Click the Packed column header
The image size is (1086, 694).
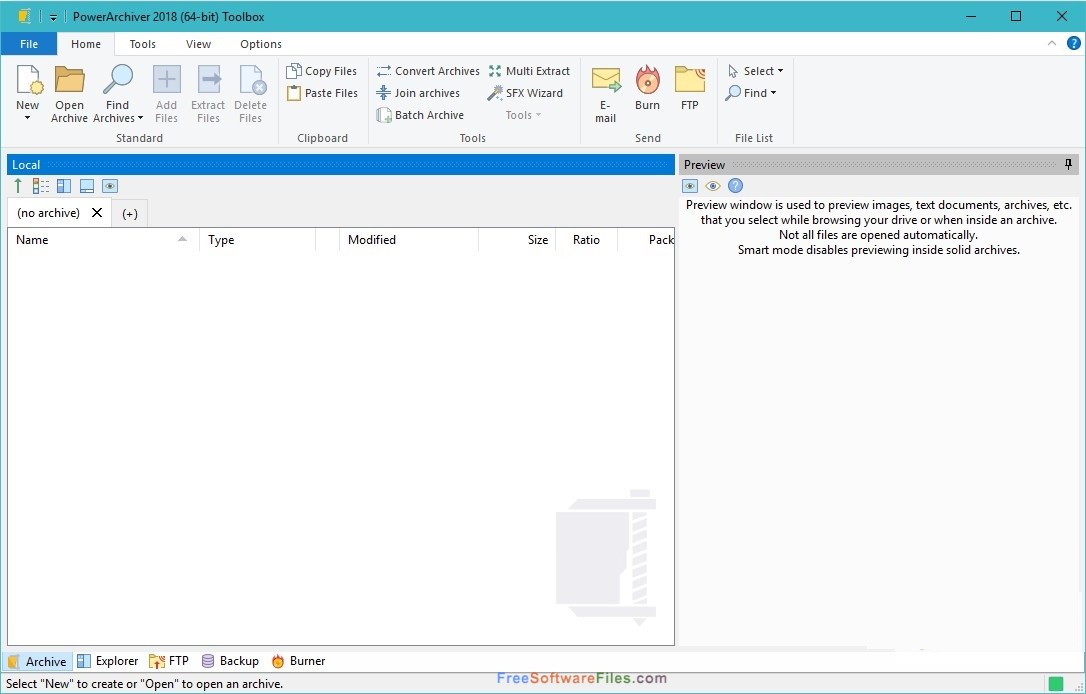646,240
